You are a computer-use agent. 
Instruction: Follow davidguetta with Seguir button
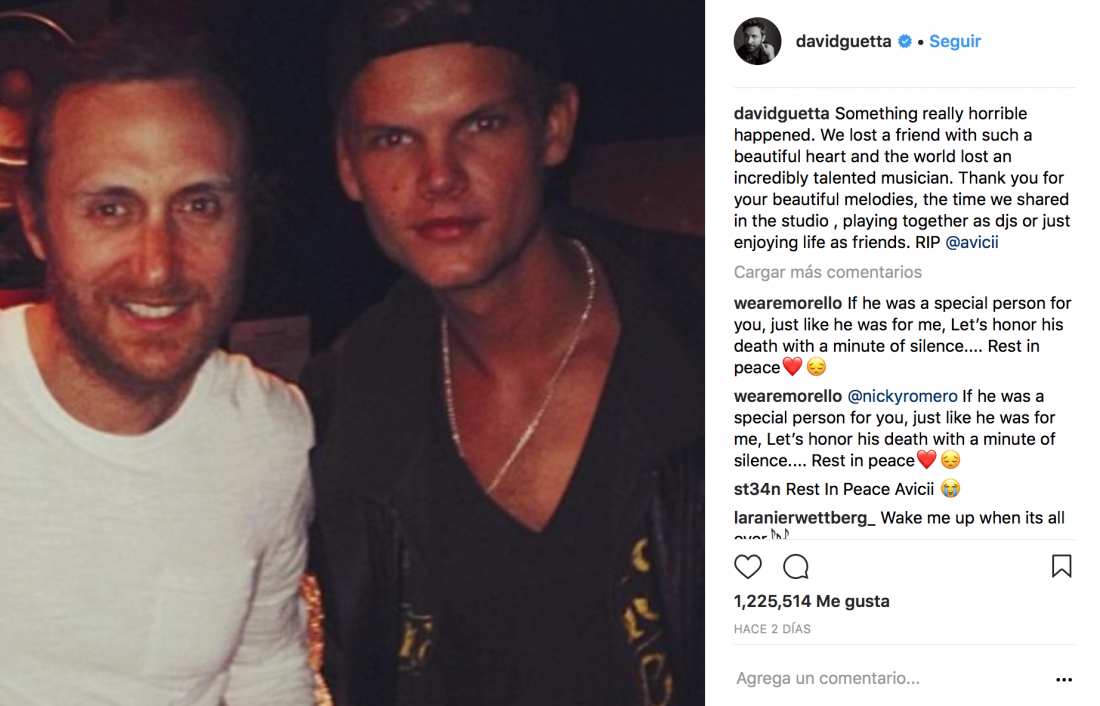click(x=955, y=41)
